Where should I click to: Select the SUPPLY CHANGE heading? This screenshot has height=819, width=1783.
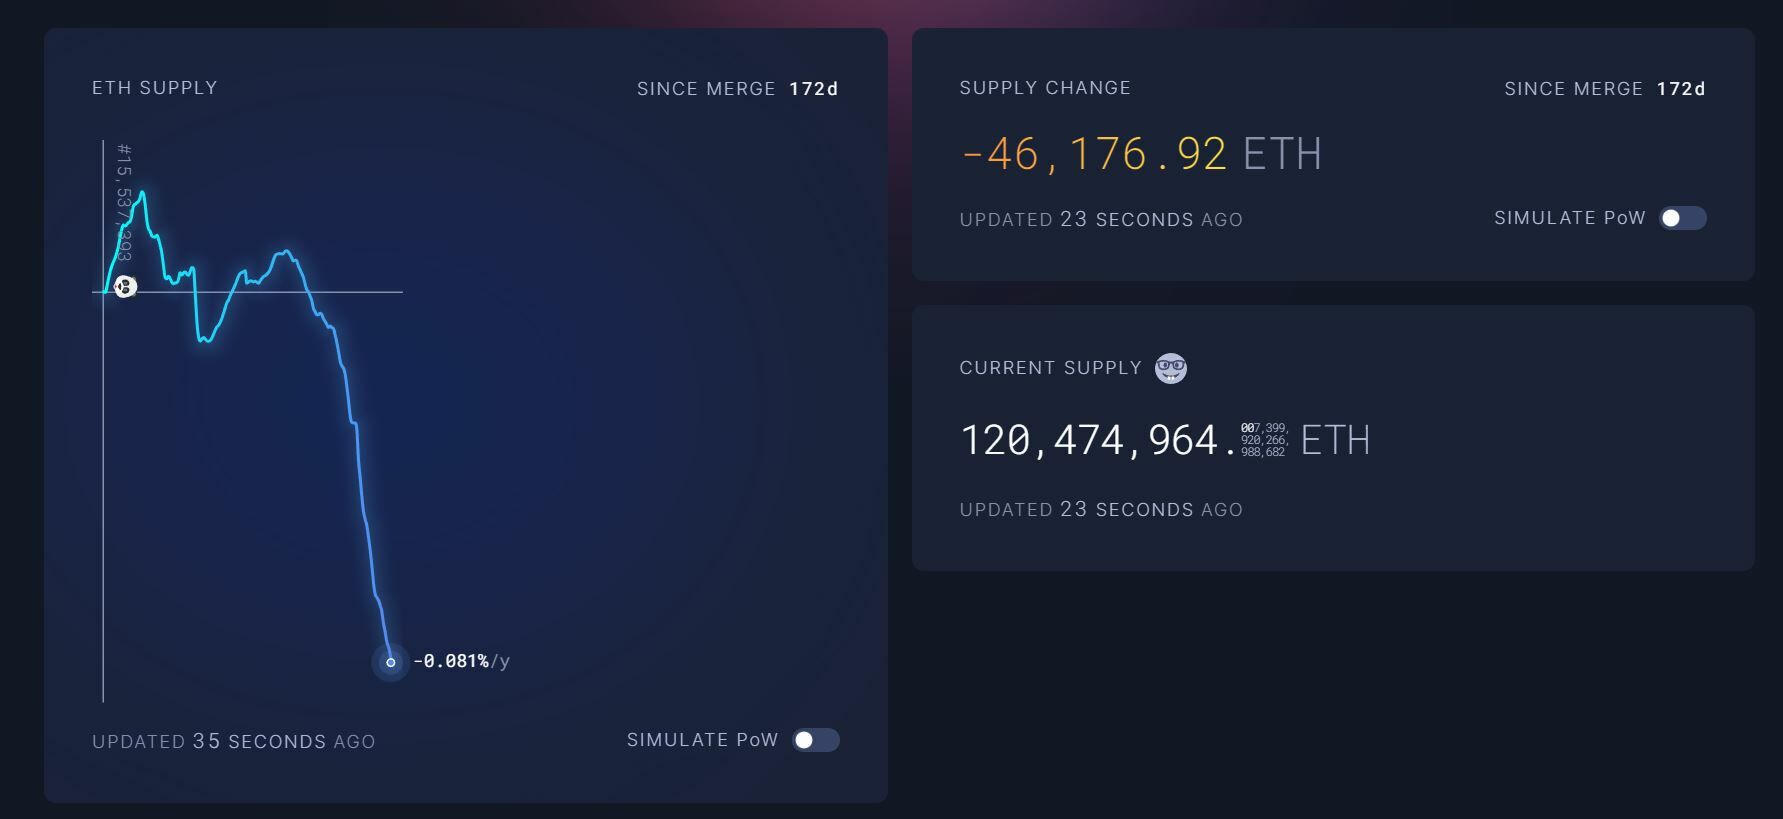[x=1045, y=88]
